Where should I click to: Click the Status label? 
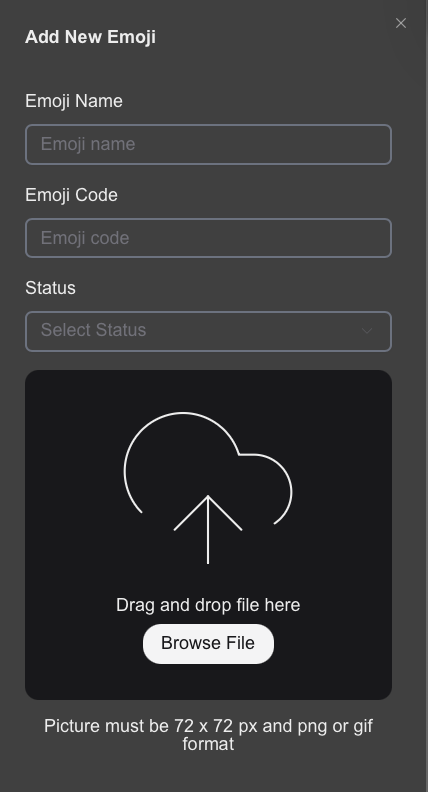pyautogui.click(x=51, y=288)
